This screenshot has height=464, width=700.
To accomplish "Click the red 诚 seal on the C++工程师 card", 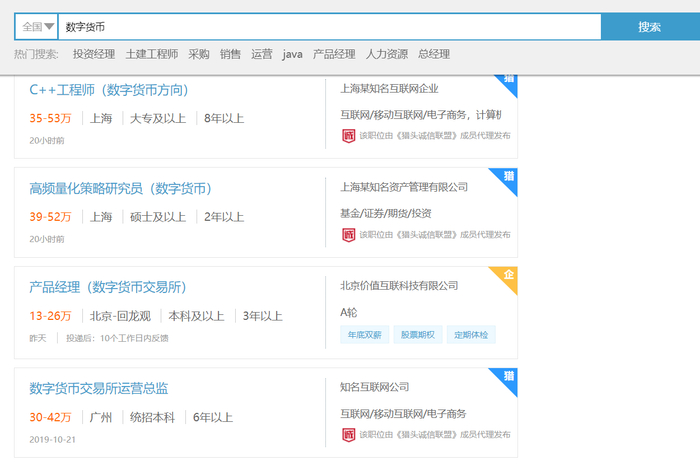I will pyautogui.click(x=349, y=136).
